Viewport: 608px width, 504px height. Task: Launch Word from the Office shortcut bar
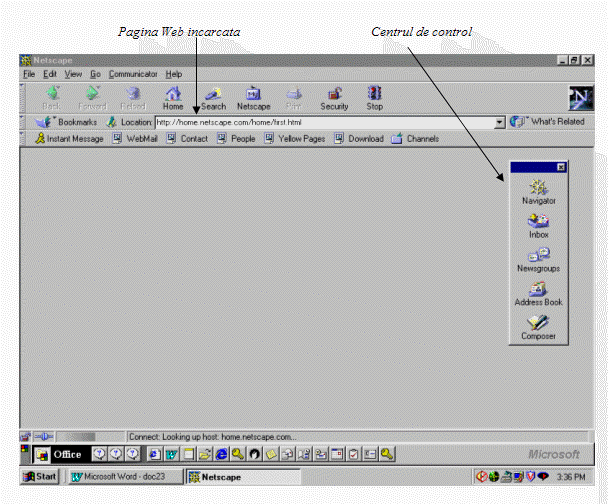(x=171, y=454)
